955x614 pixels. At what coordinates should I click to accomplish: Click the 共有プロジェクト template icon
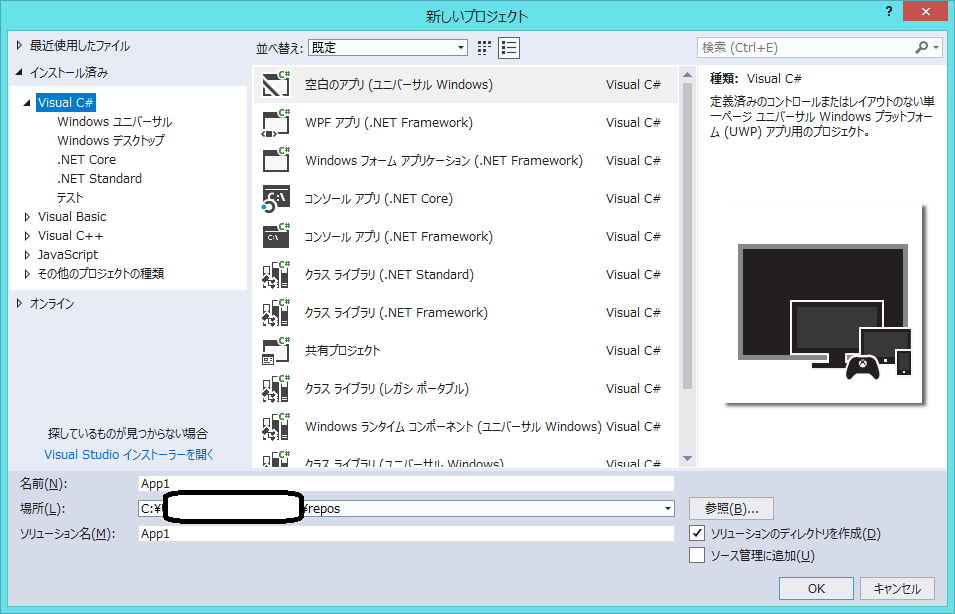pyautogui.click(x=276, y=350)
